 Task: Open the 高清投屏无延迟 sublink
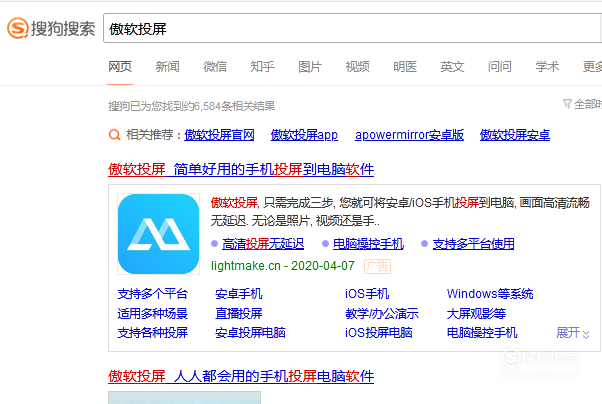(x=263, y=244)
